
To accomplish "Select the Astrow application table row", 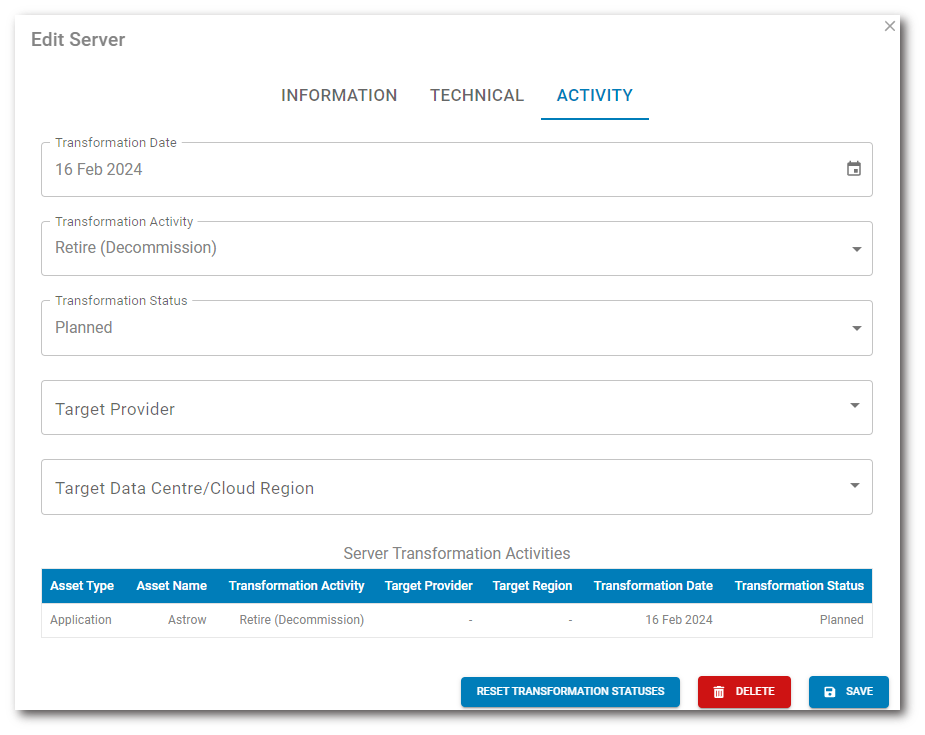I will click(x=456, y=620).
